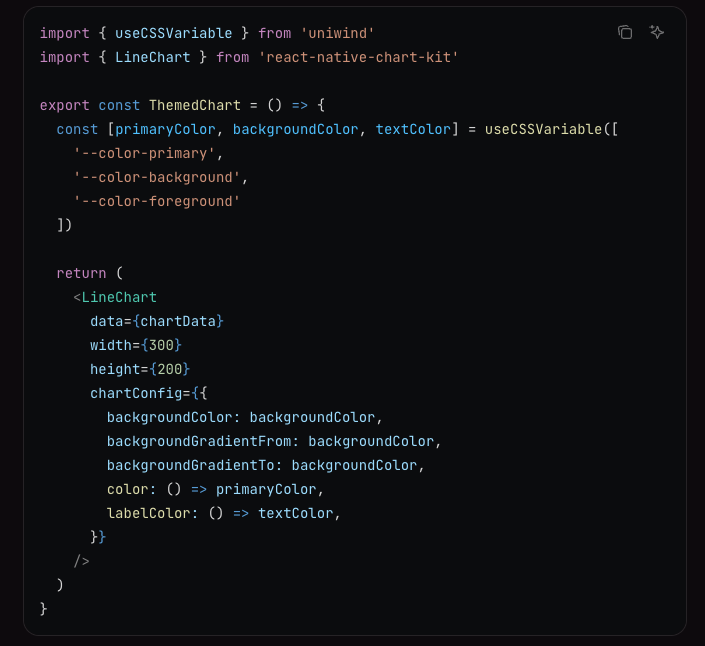The image size is (705, 646).
Task: Click 'uniwind' import string
Action: pos(337,33)
